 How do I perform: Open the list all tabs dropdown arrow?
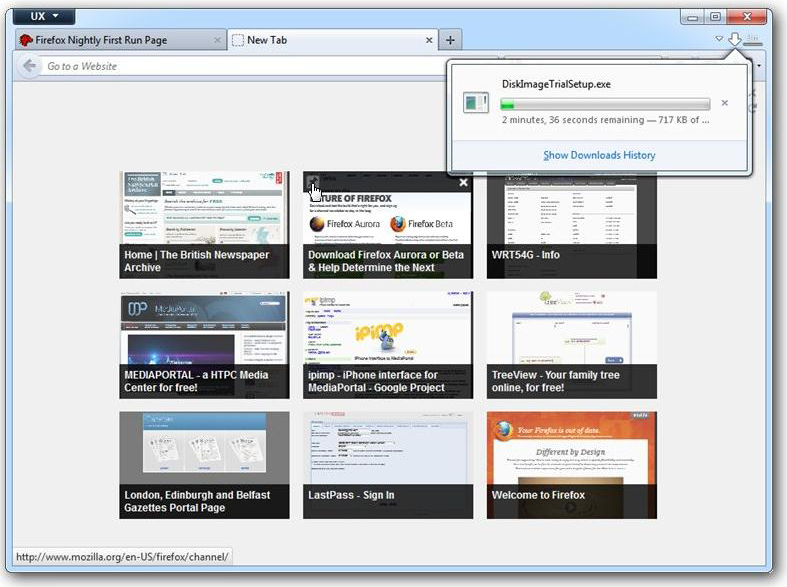coord(719,39)
